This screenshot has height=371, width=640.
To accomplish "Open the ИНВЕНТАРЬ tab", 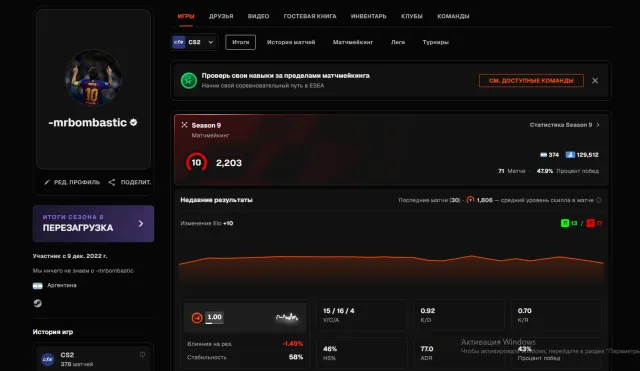I will [x=369, y=16].
